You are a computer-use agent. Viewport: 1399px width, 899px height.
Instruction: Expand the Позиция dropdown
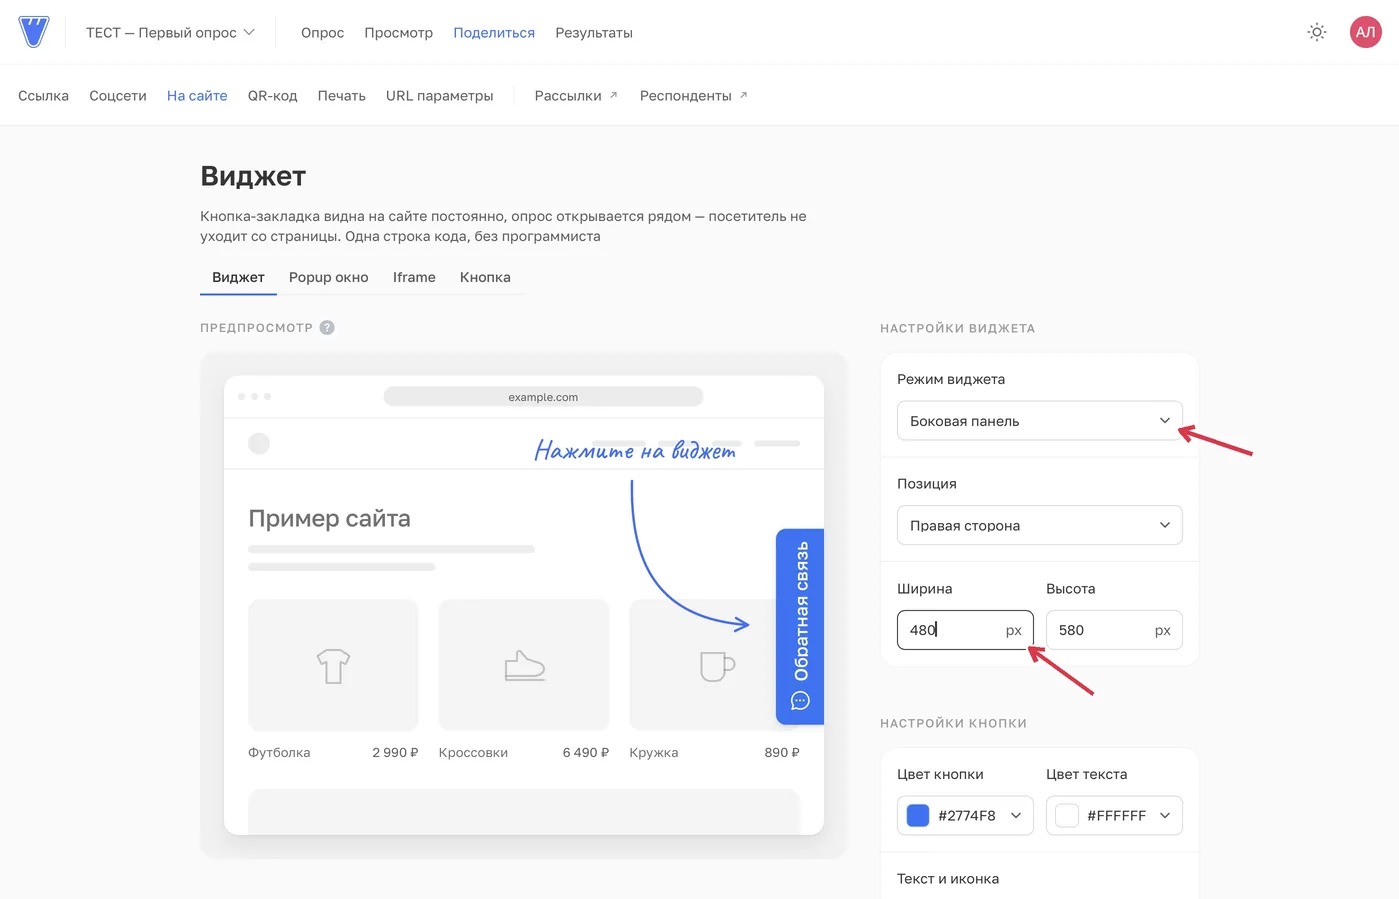pyautogui.click(x=1040, y=525)
